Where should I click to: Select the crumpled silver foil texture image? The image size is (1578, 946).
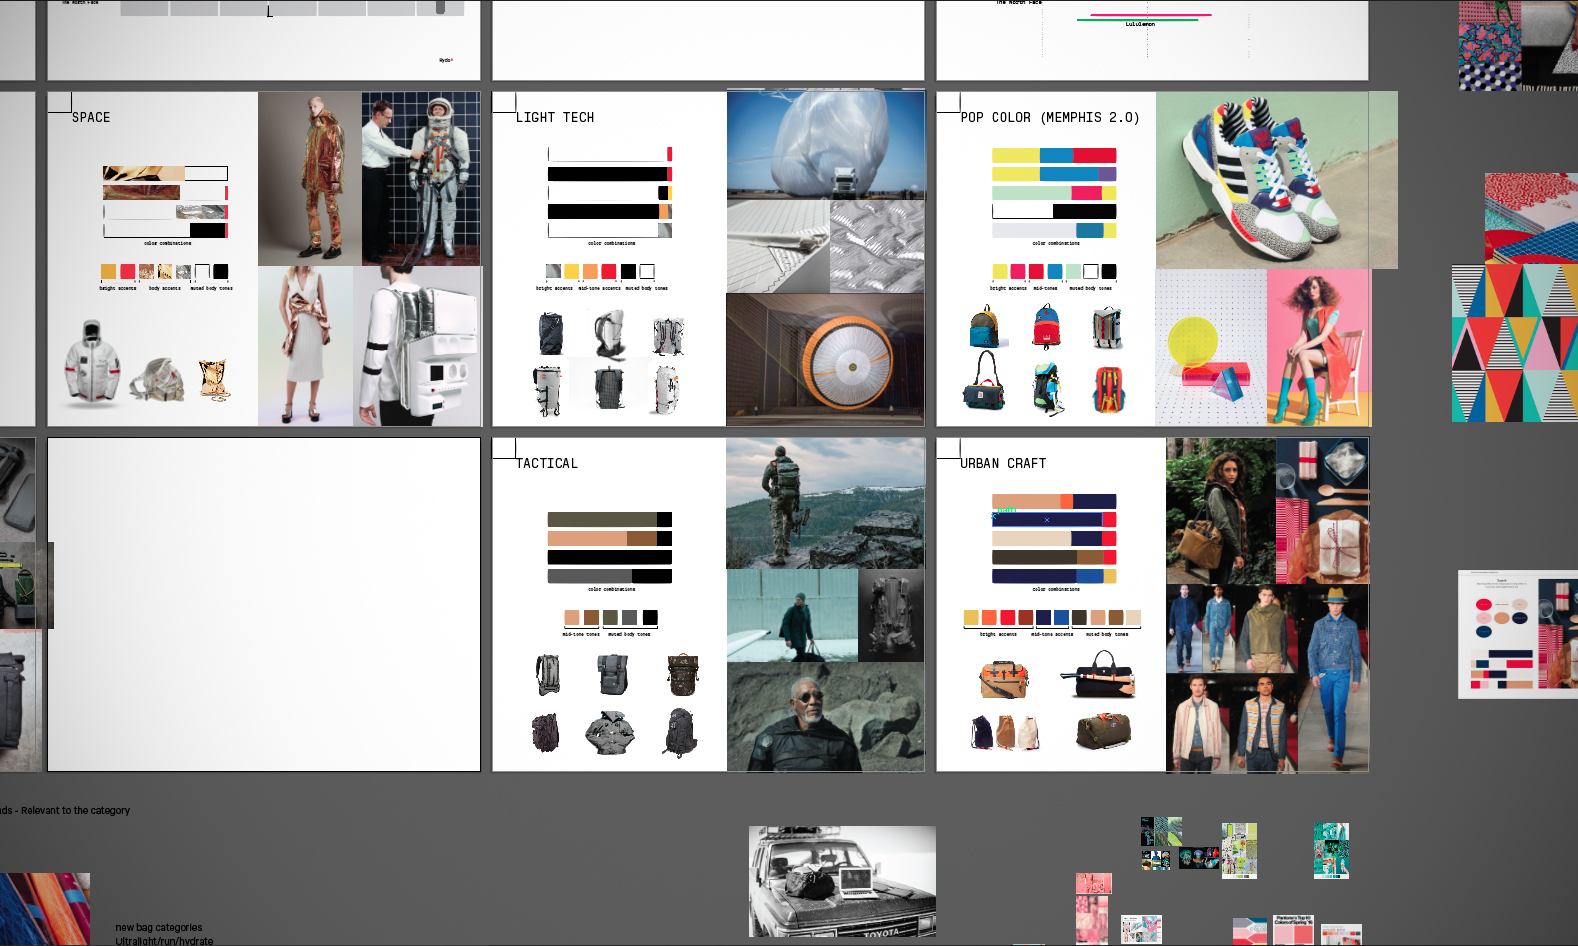click(x=877, y=246)
